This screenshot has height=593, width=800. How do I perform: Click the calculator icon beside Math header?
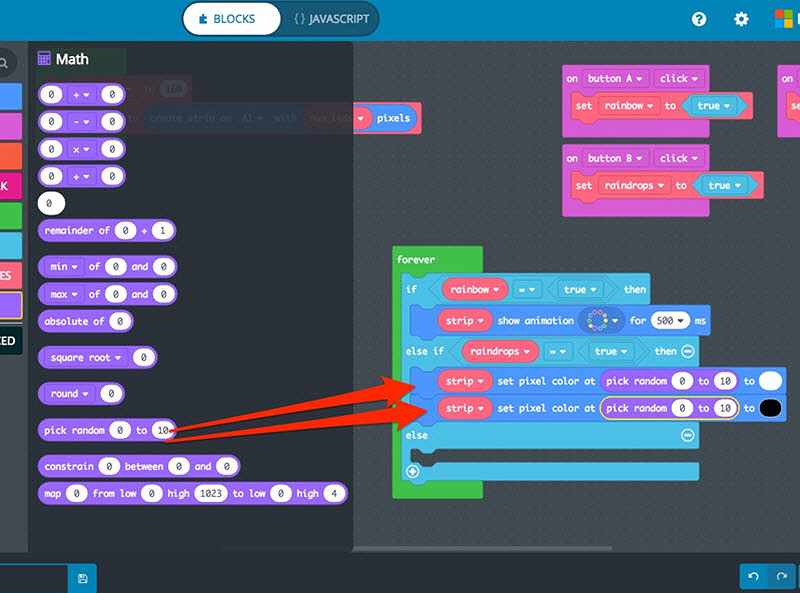pyautogui.click(x=44, y=59)
